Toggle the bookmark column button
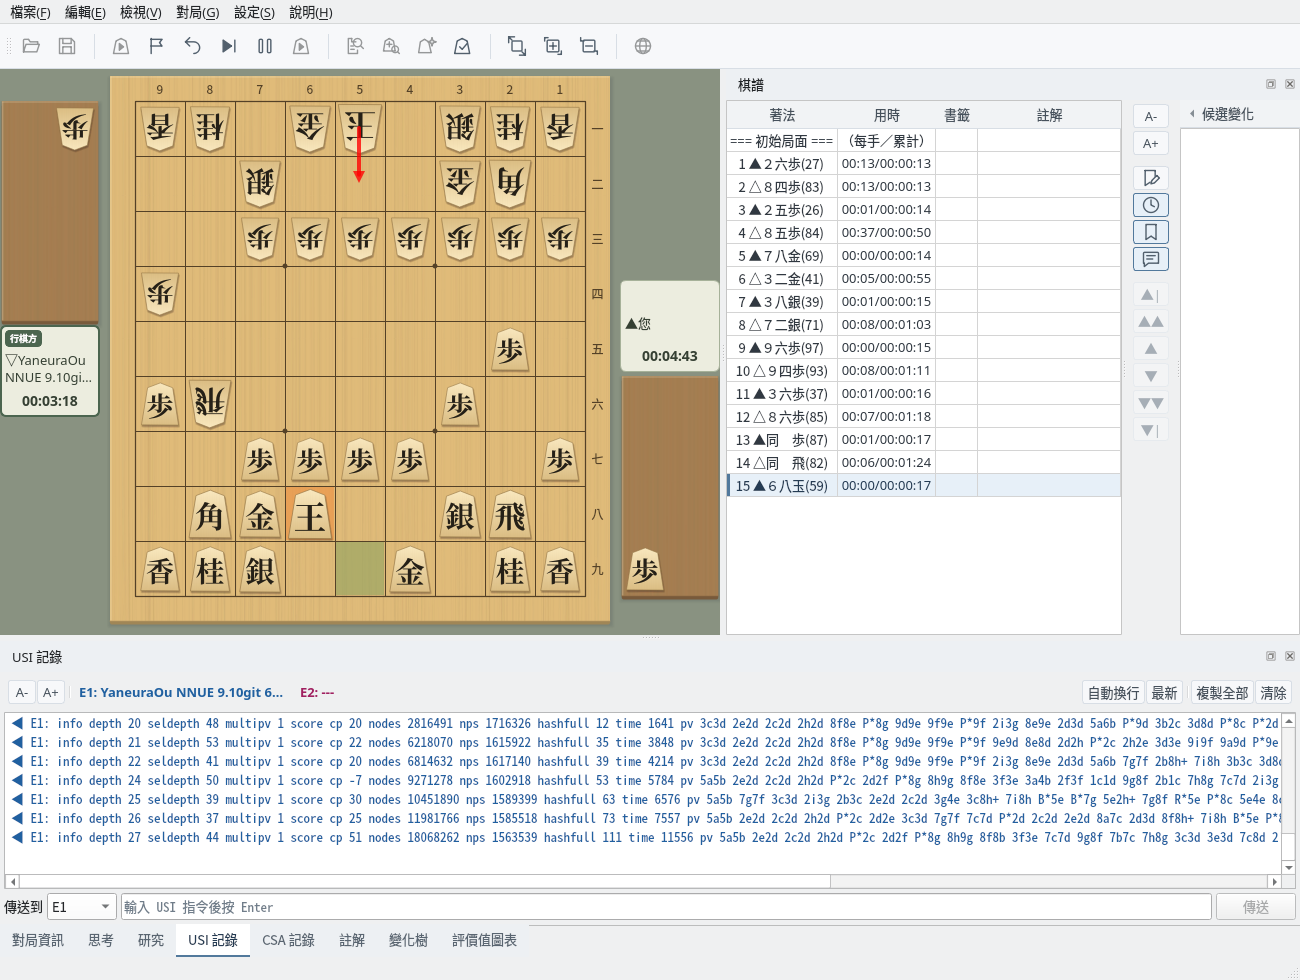Screen dimensions: 1300x980 (1151, 232)
